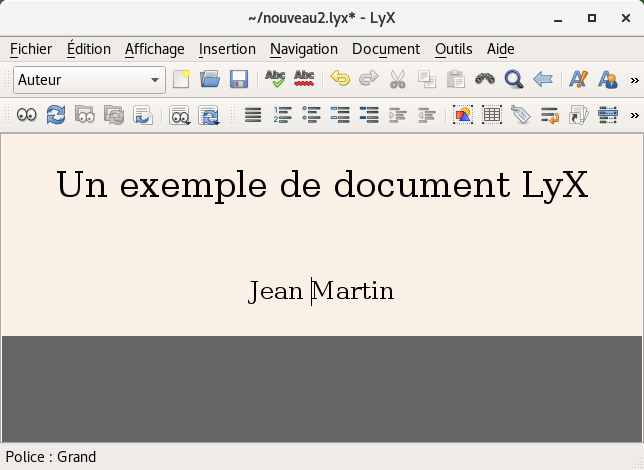Open update other formats dropdown icon
This screenshot has height=470, width=644.
209,115
